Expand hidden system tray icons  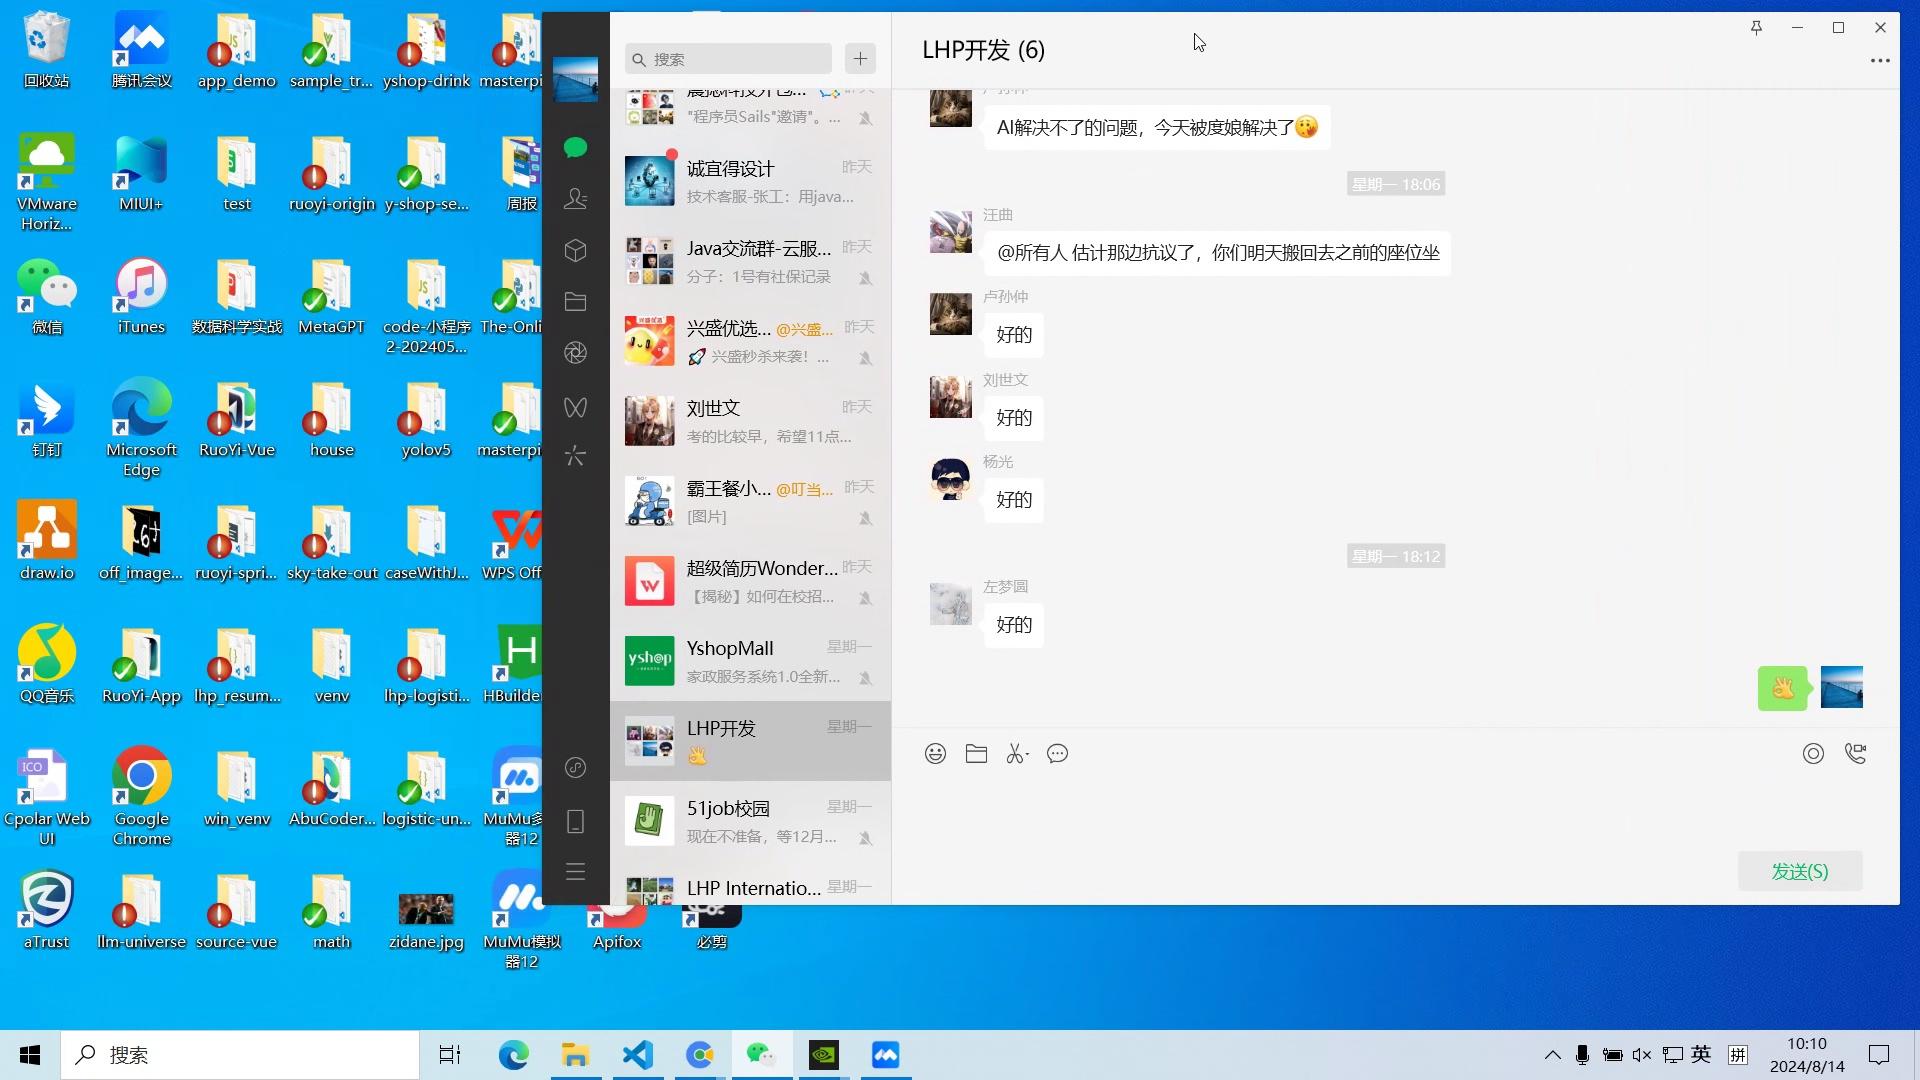pyautogui.click(x=1552, y=1055)
